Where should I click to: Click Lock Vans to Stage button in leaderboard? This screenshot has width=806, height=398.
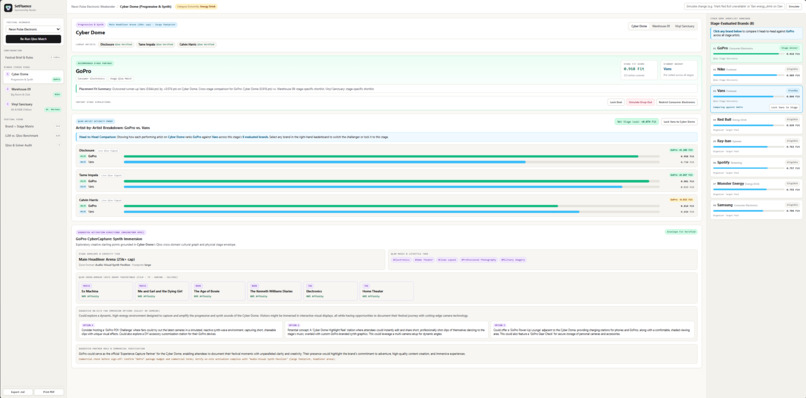[x=784, y=107]
